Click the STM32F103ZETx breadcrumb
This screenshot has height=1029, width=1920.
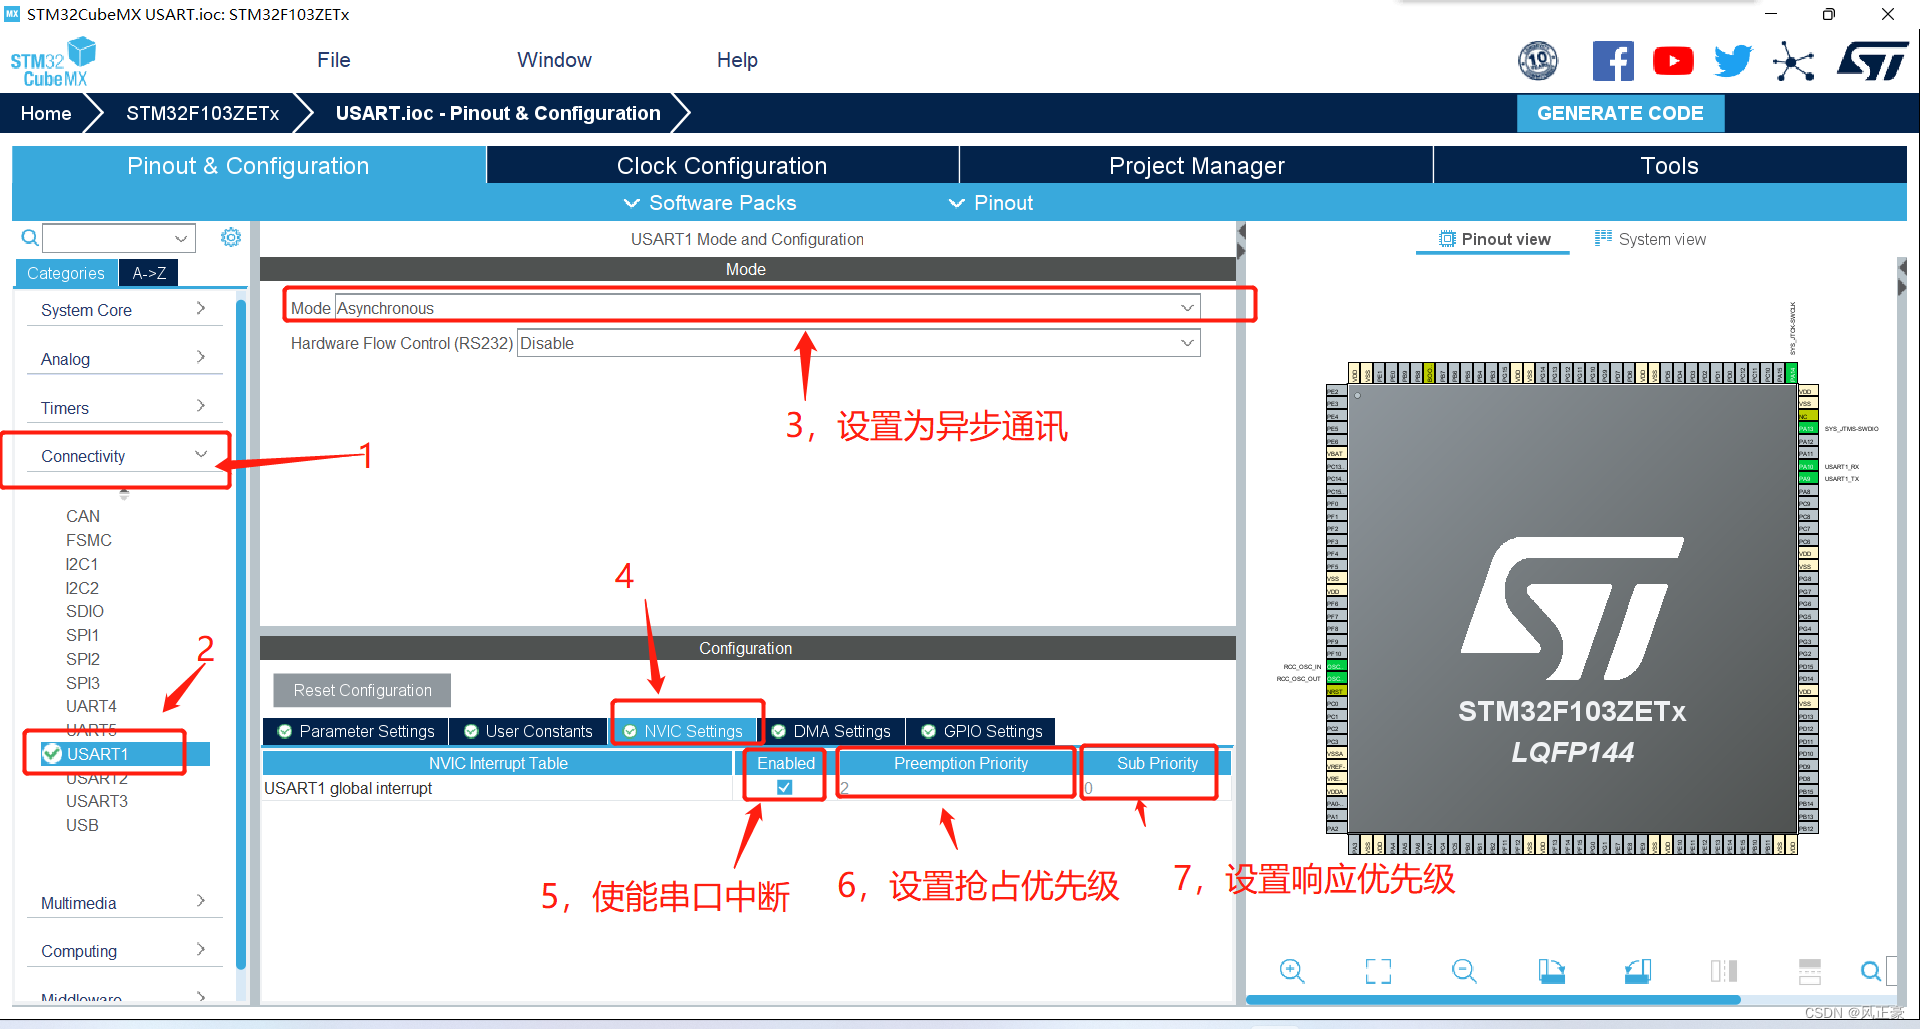[203, 113]
